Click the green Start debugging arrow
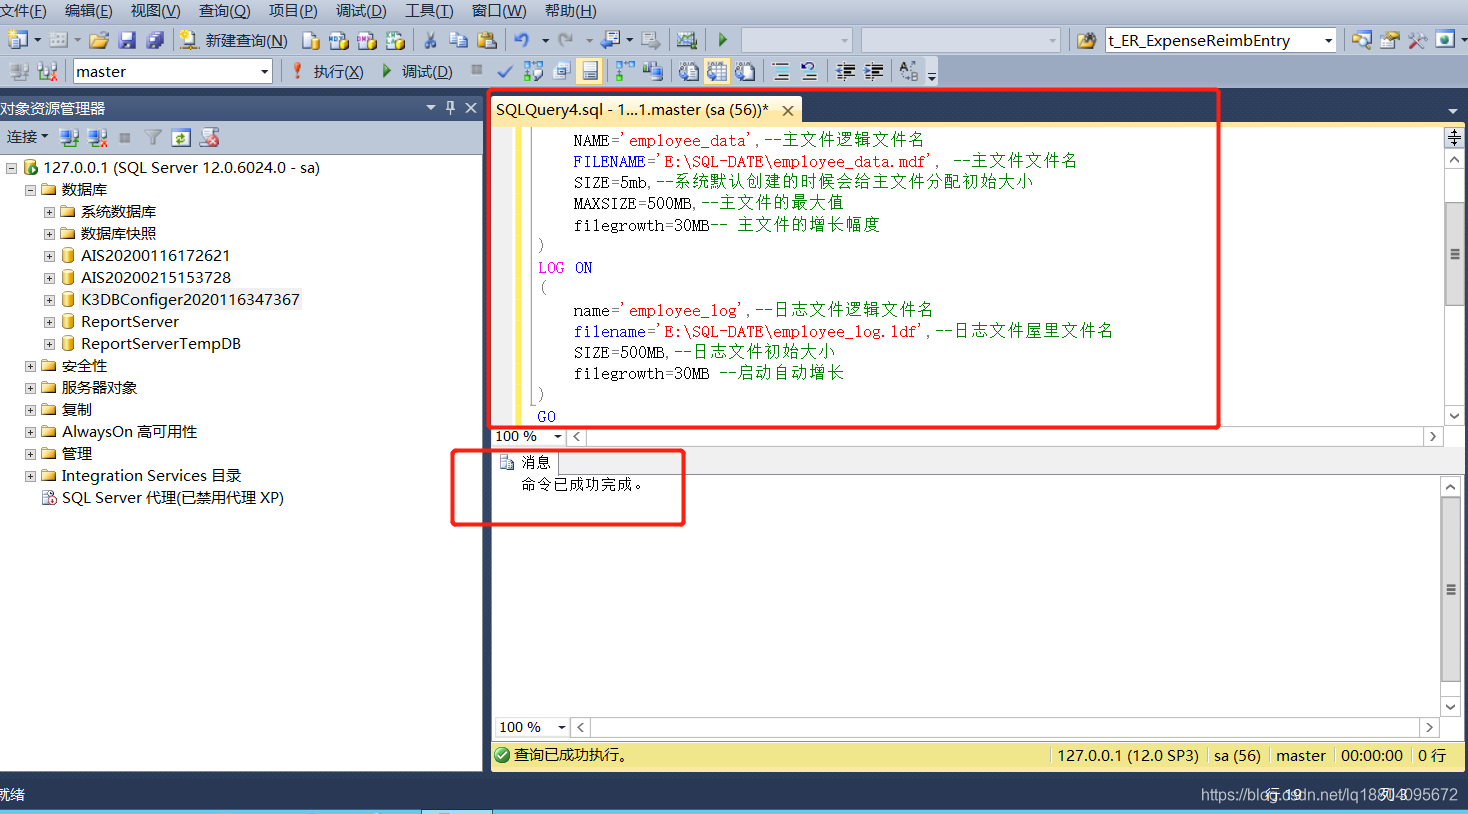 pos(722,40)
